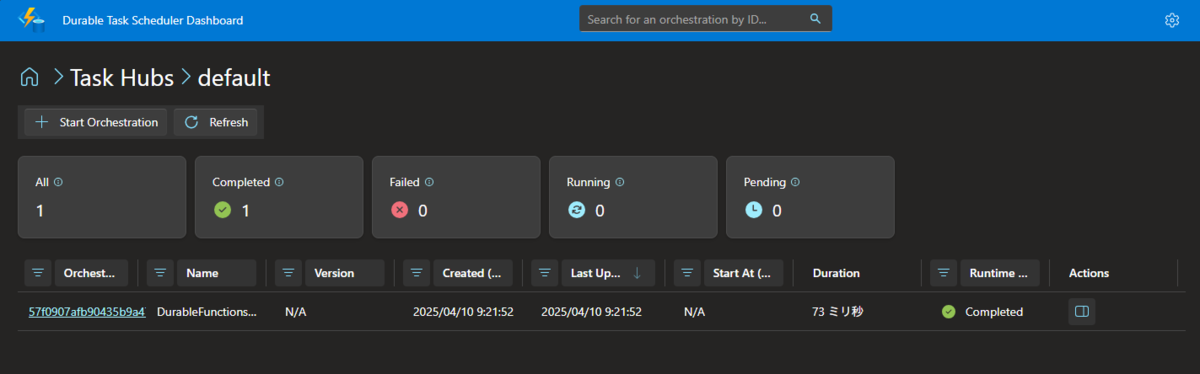Click the default breadcrumb item
This screenshot has height=374, width=1200.
coord(234,77)
